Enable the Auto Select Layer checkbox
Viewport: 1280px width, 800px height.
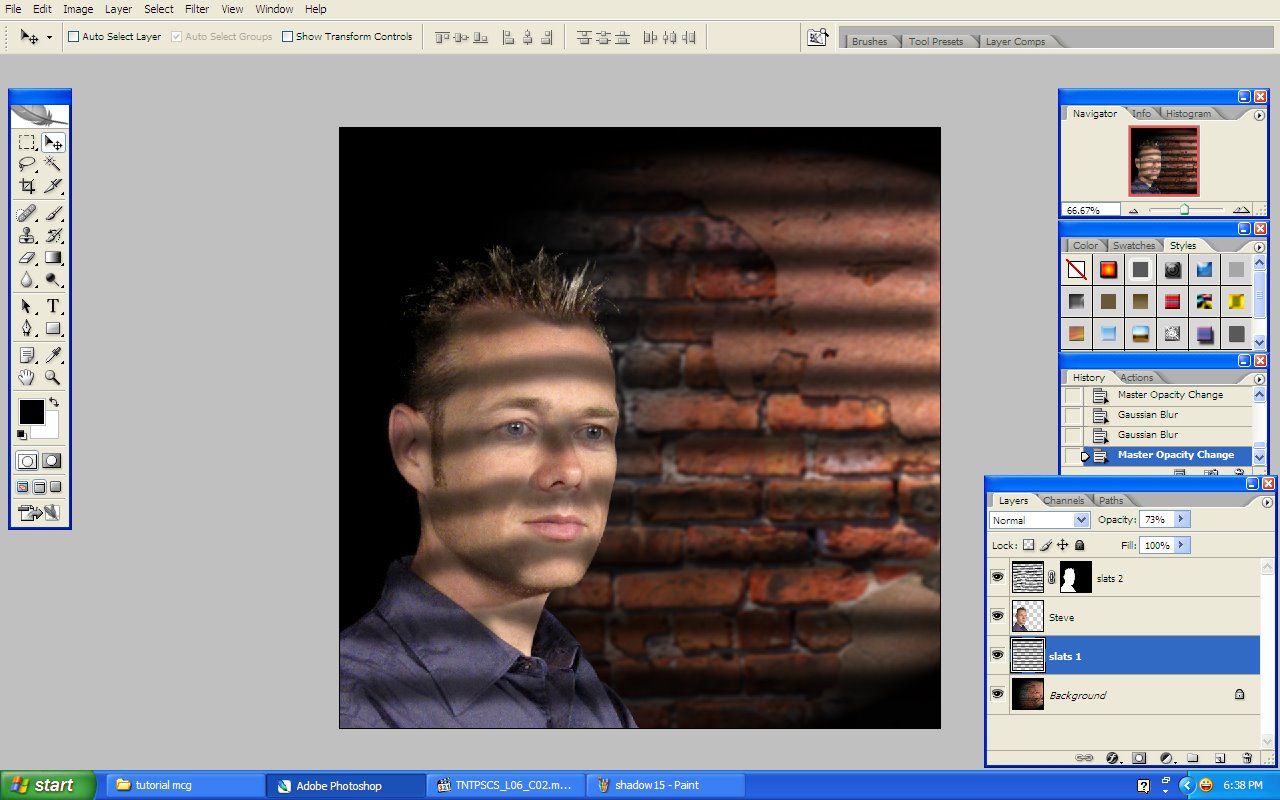click(73, 37)
